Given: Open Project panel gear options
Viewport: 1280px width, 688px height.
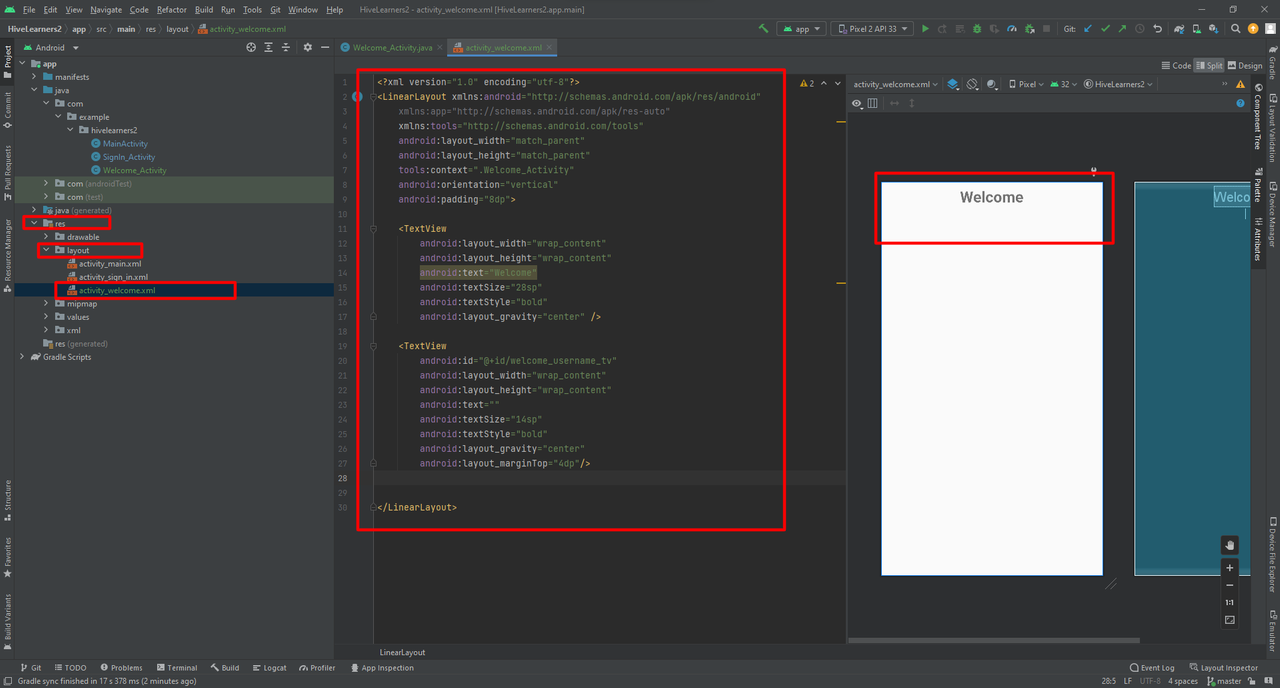Looking at the screenshot, I should (x=308, y=47).
